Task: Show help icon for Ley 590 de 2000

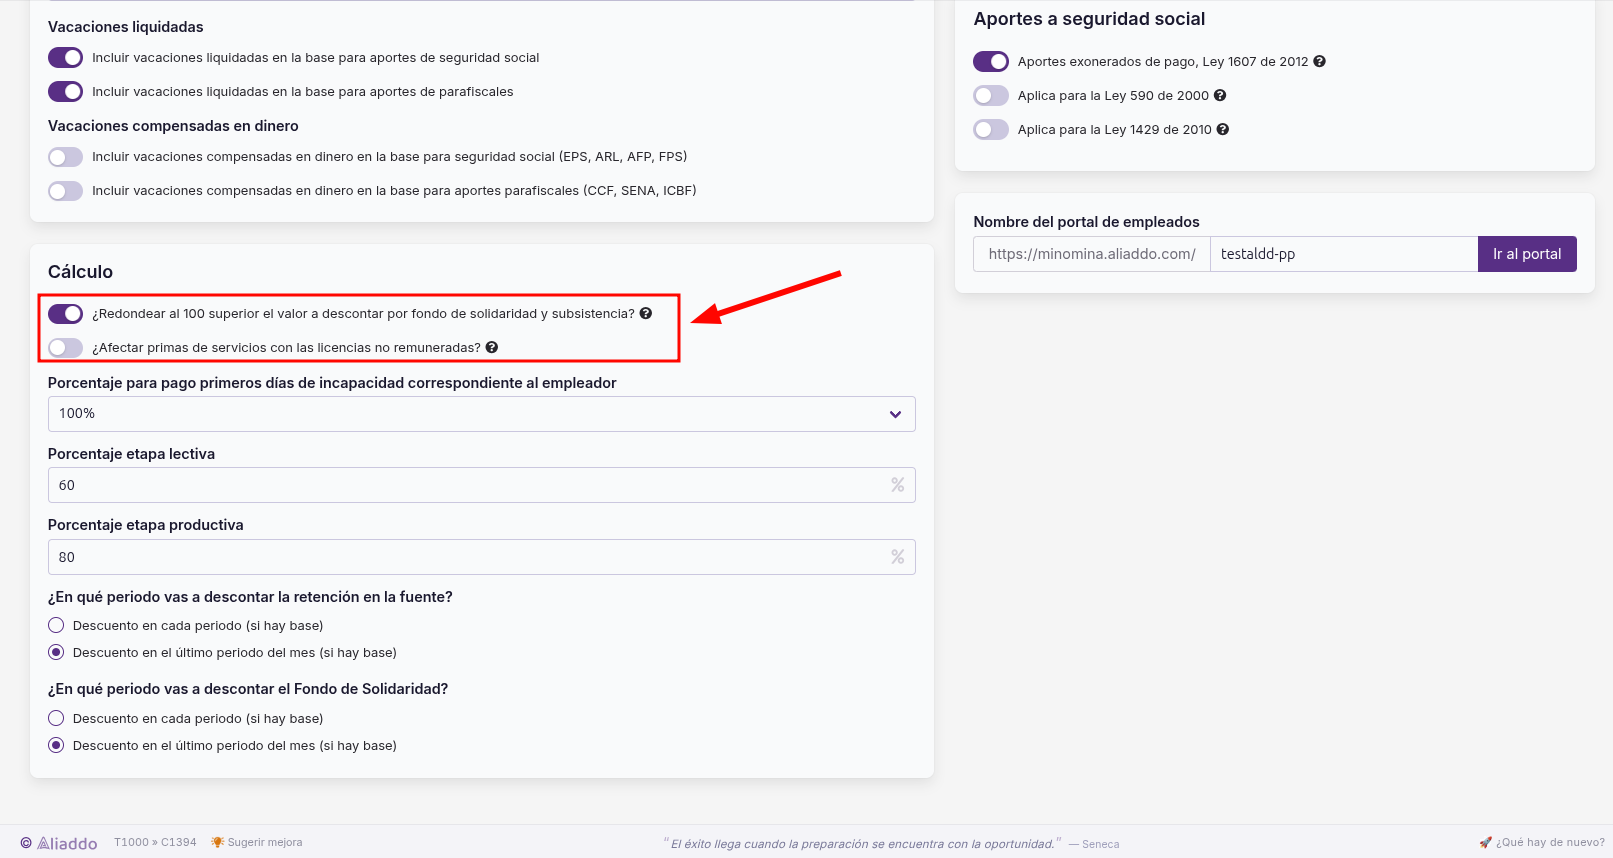Action: [x=1220, y=96]
